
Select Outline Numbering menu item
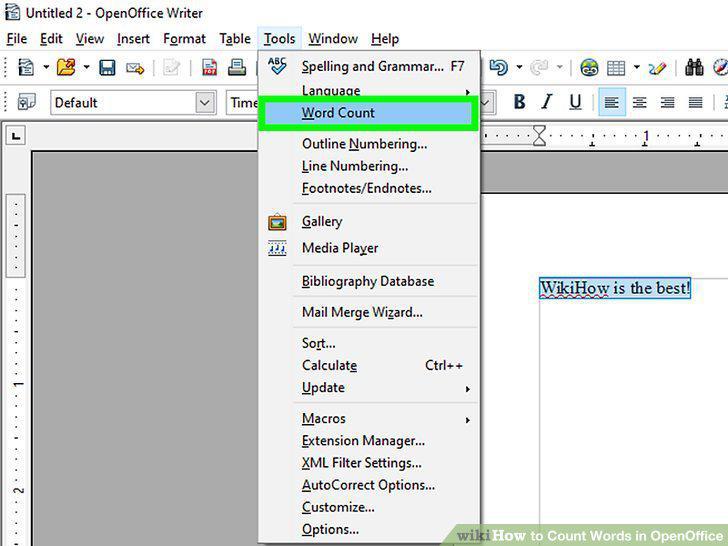(x=369, y=144)
